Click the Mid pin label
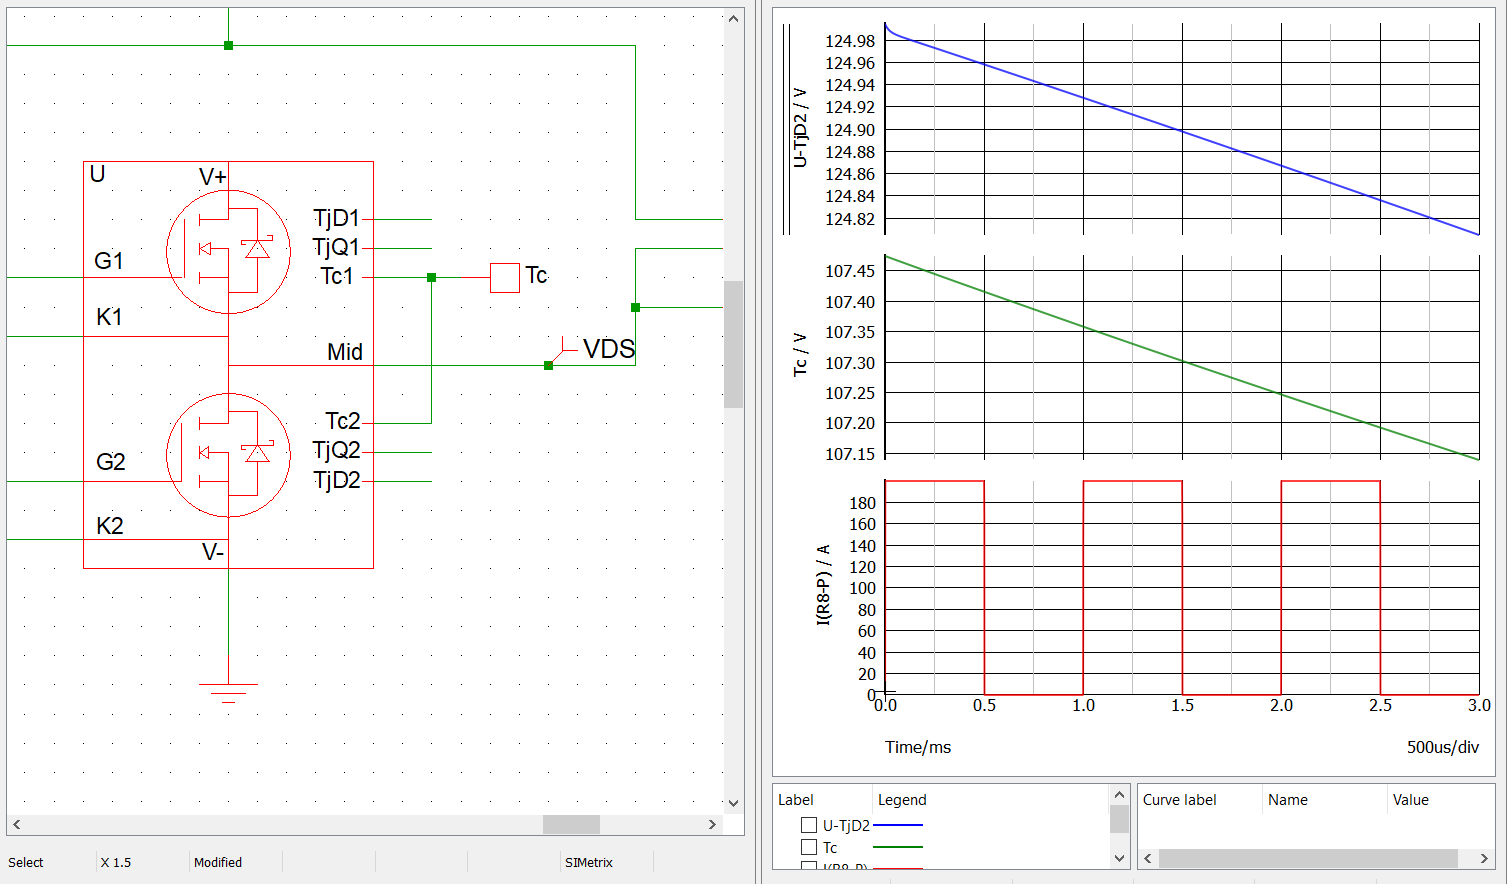1507x884 pixels. pos(345,352)
